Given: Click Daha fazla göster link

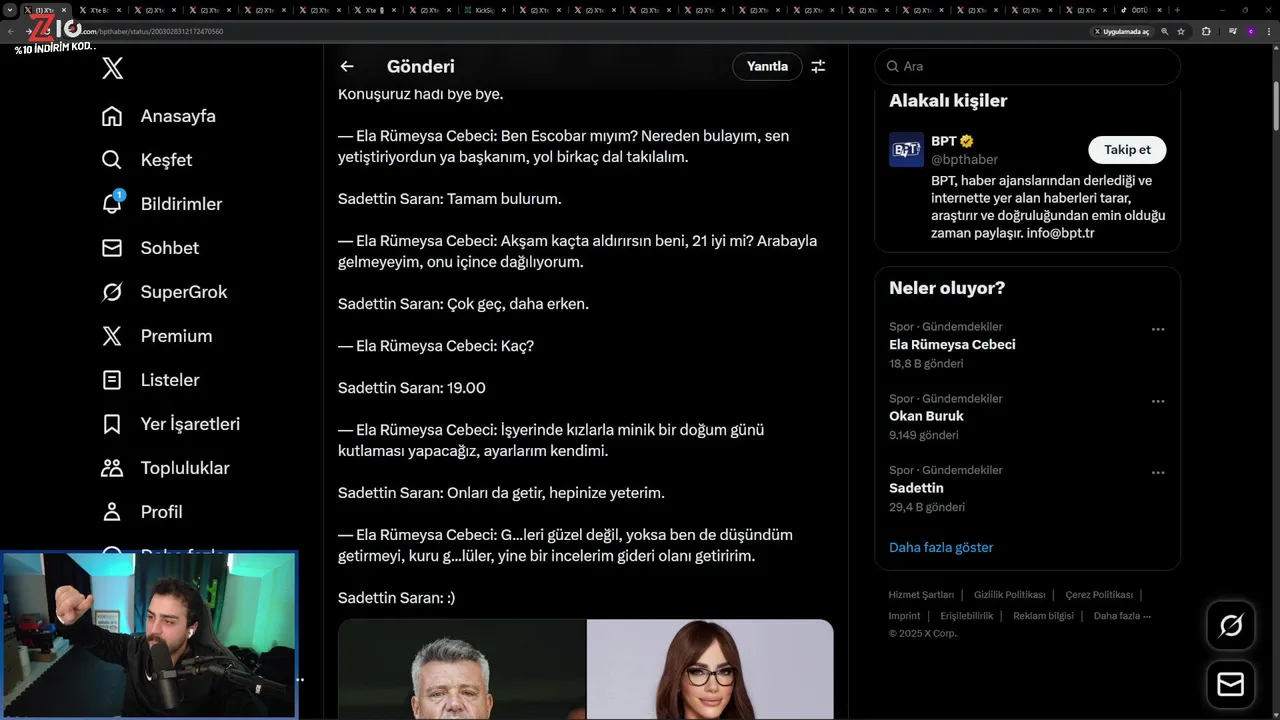Looking at the screenshot, I should (941, 547).
